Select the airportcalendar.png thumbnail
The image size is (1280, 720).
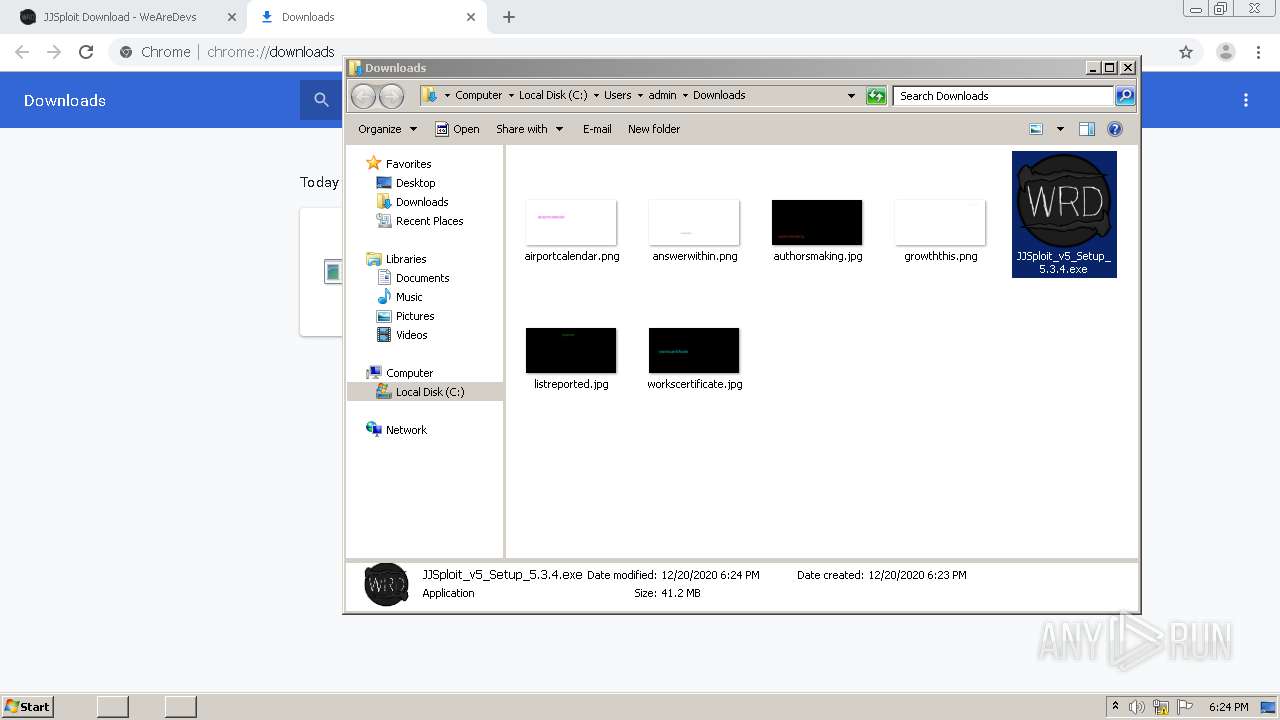[571, 222]
